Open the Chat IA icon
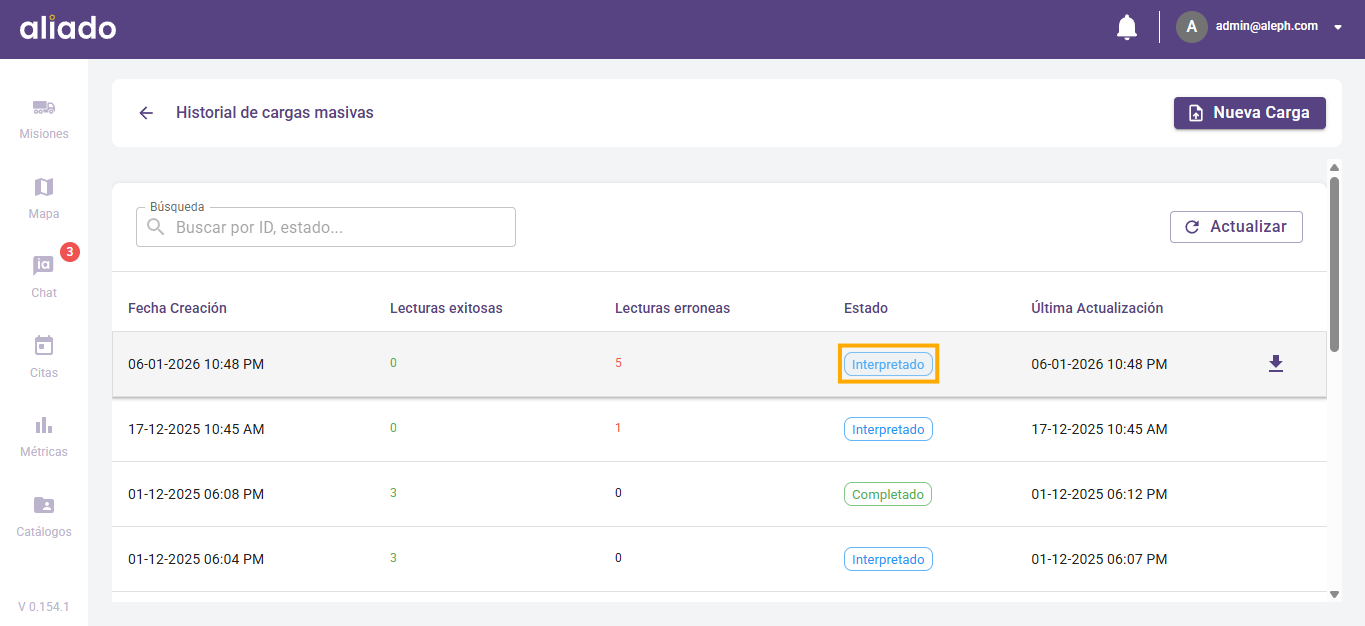Image resolution: width=1365 pixels, height=626 pixels. [43, 266]
